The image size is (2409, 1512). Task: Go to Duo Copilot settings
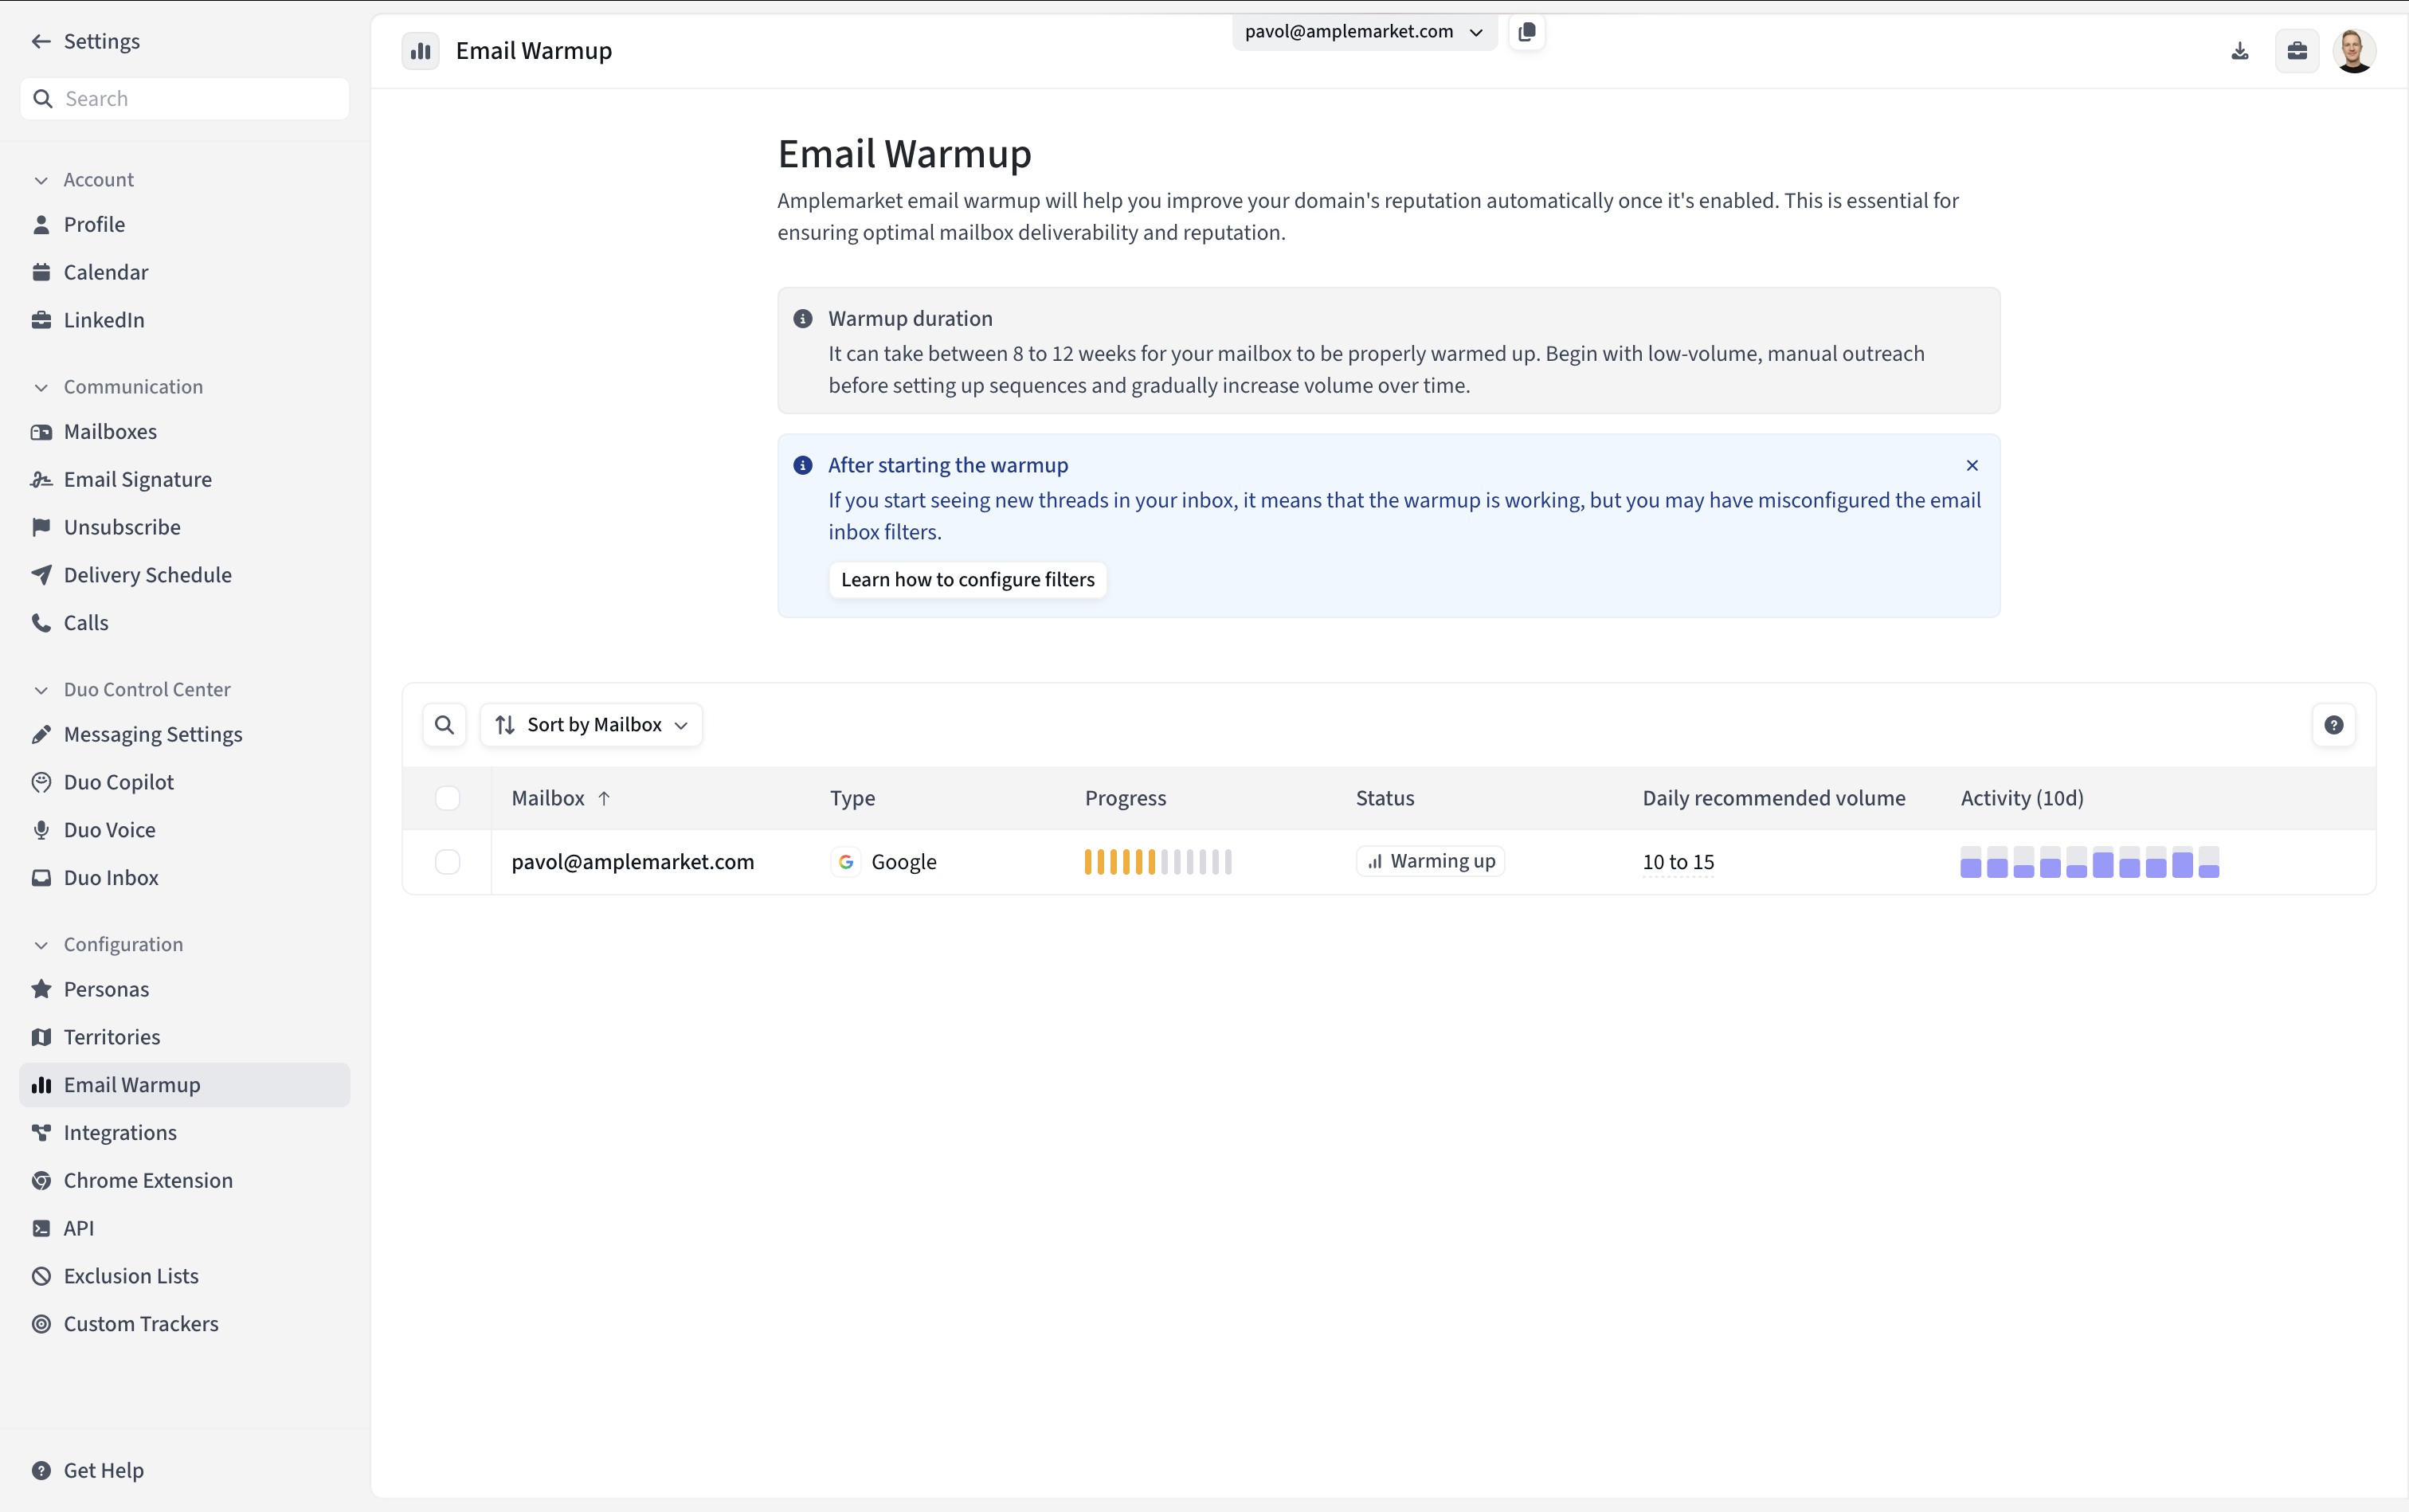pos(185,782)
